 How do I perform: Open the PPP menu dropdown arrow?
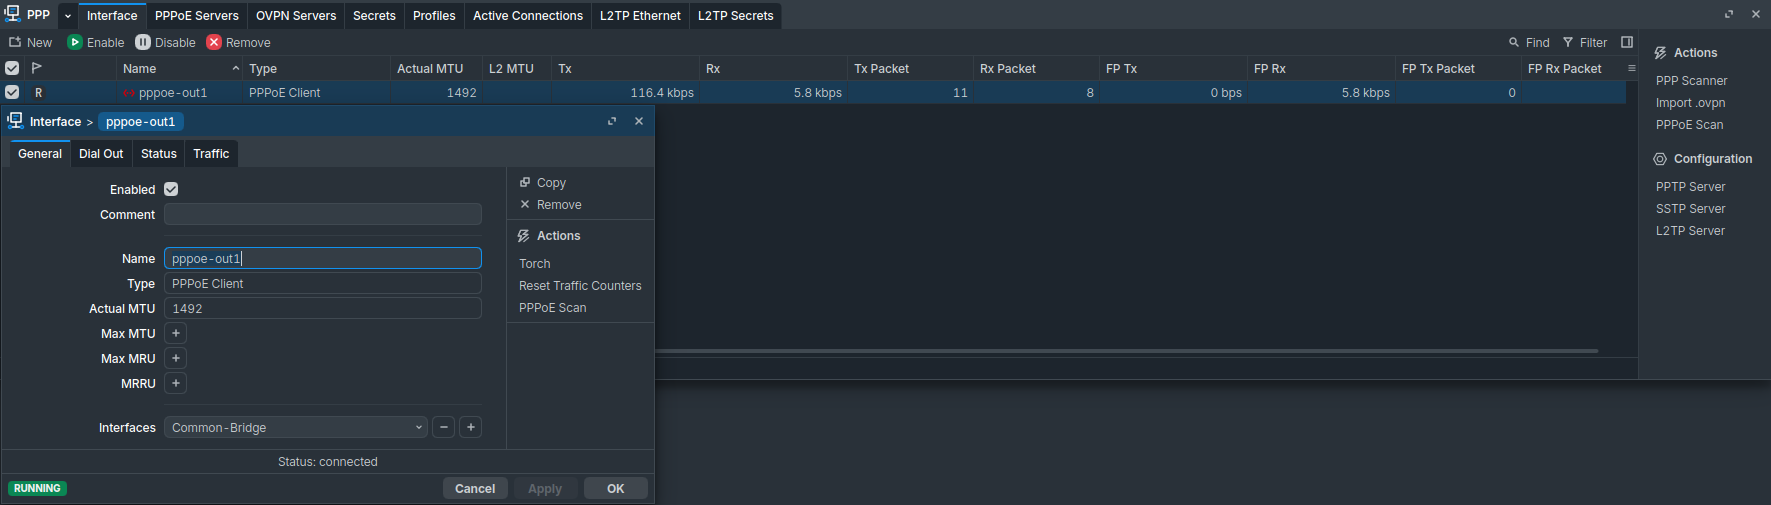click(x=68, y=16)
